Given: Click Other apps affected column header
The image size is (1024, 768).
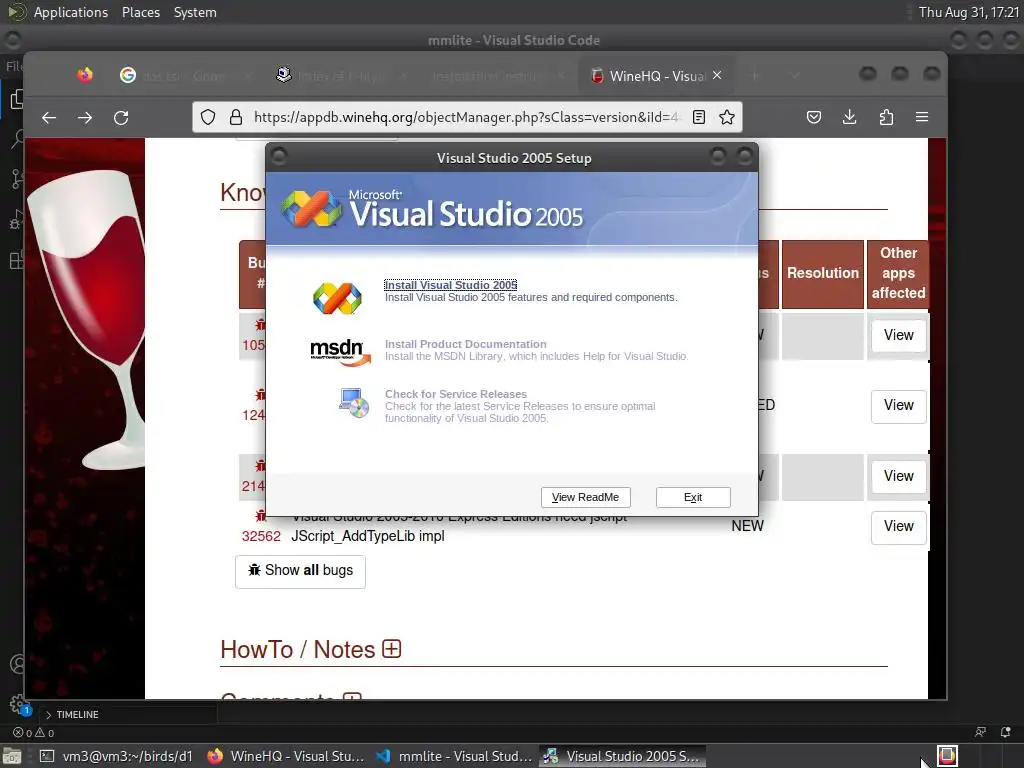Looking at the screenshot, I should pyautogui.click(x=899, y=273).
